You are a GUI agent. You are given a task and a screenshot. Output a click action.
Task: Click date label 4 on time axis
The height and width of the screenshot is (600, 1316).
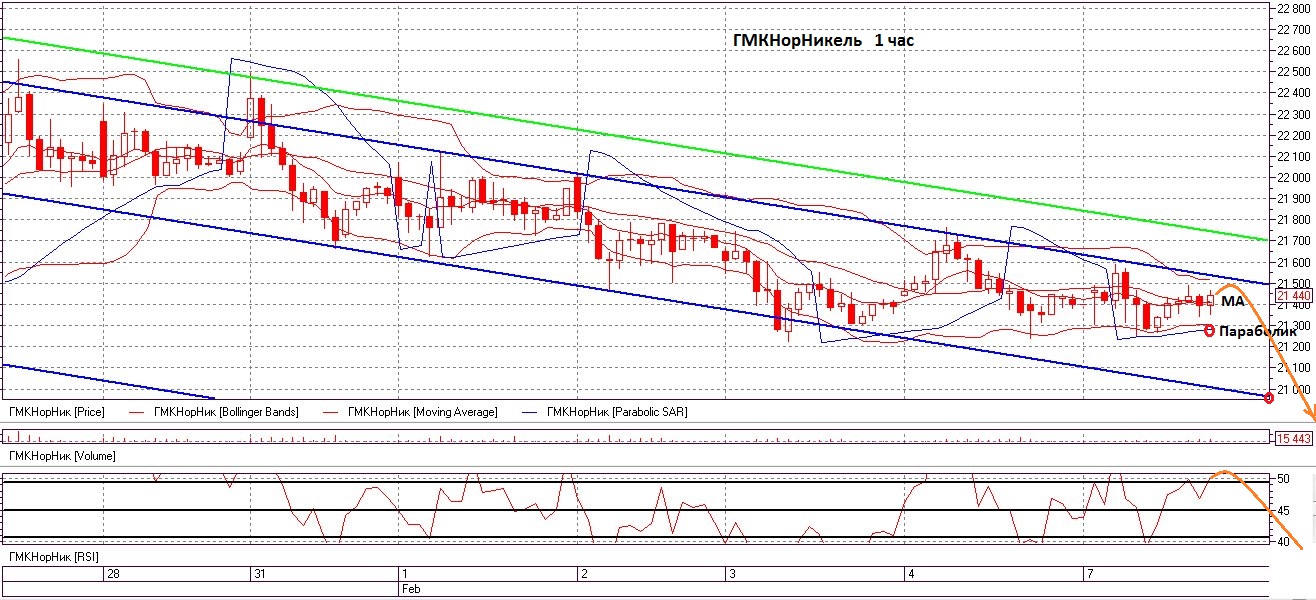(x=911, y=574)
